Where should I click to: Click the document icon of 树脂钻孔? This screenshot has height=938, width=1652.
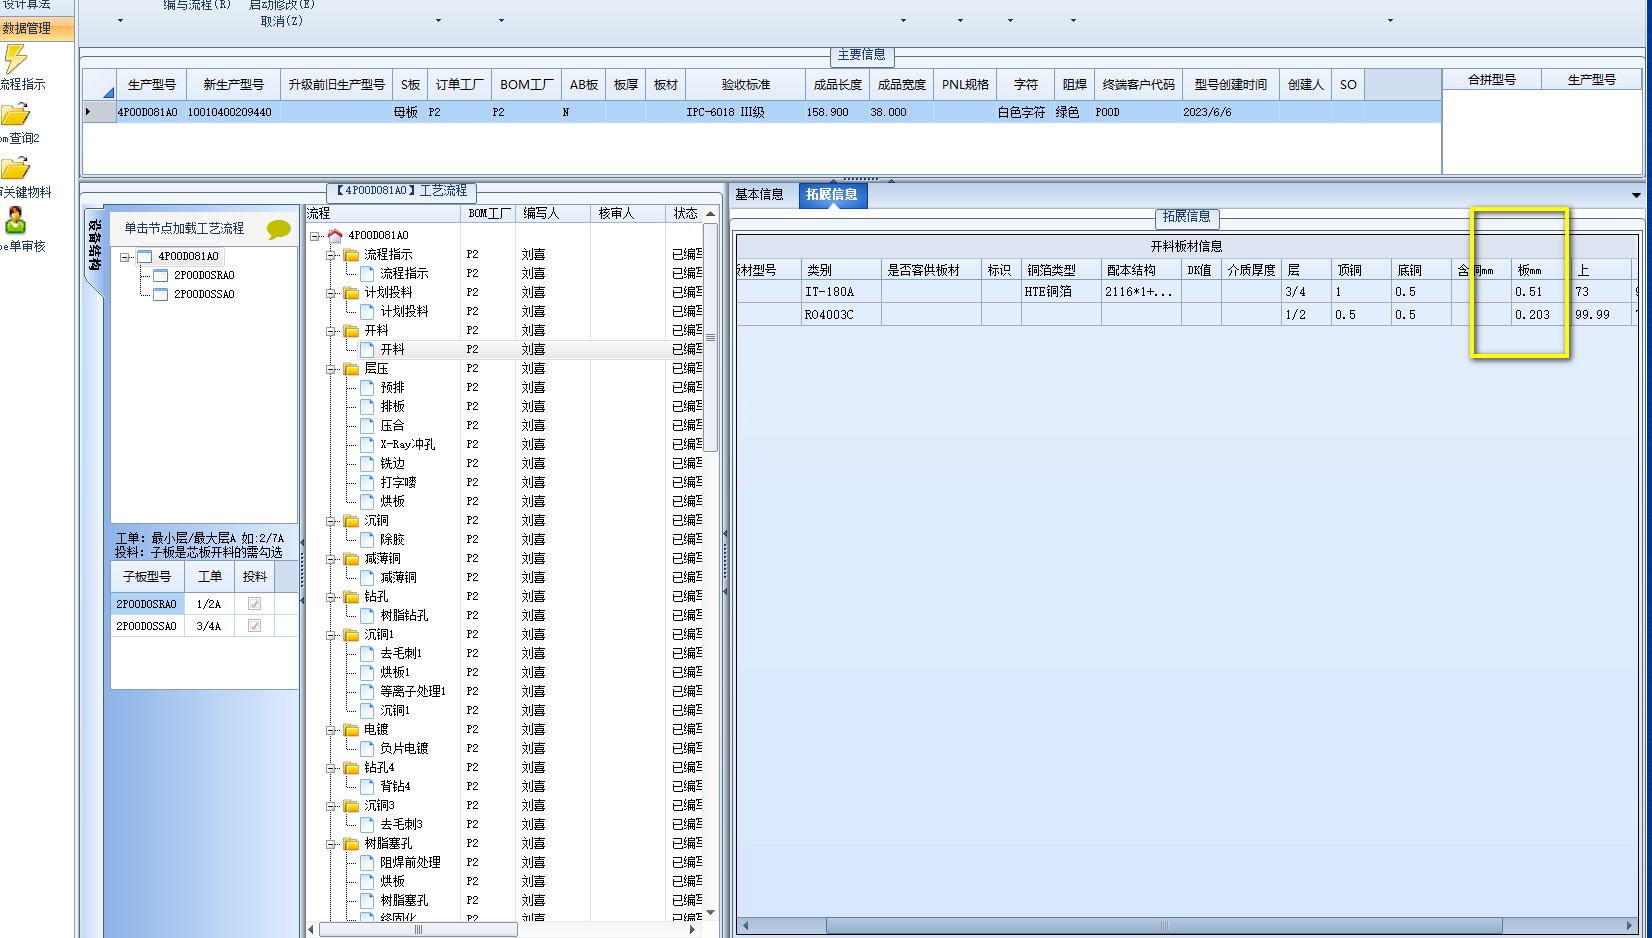[367, 615]
